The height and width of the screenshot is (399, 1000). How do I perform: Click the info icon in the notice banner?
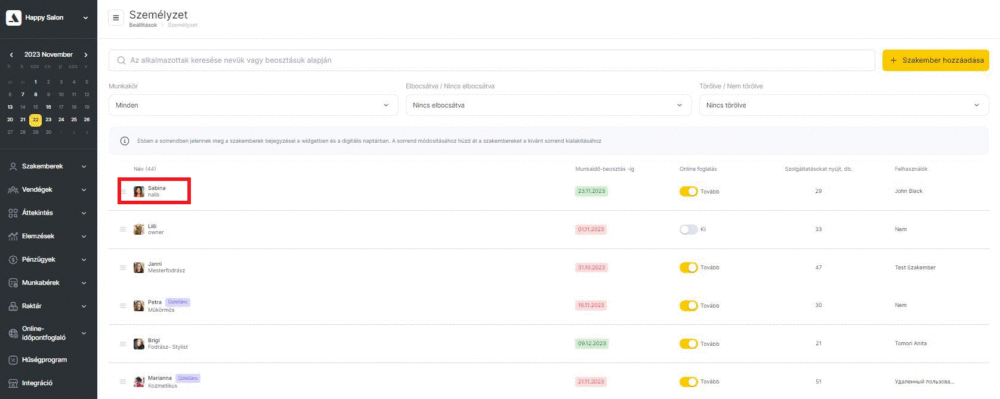124,140
